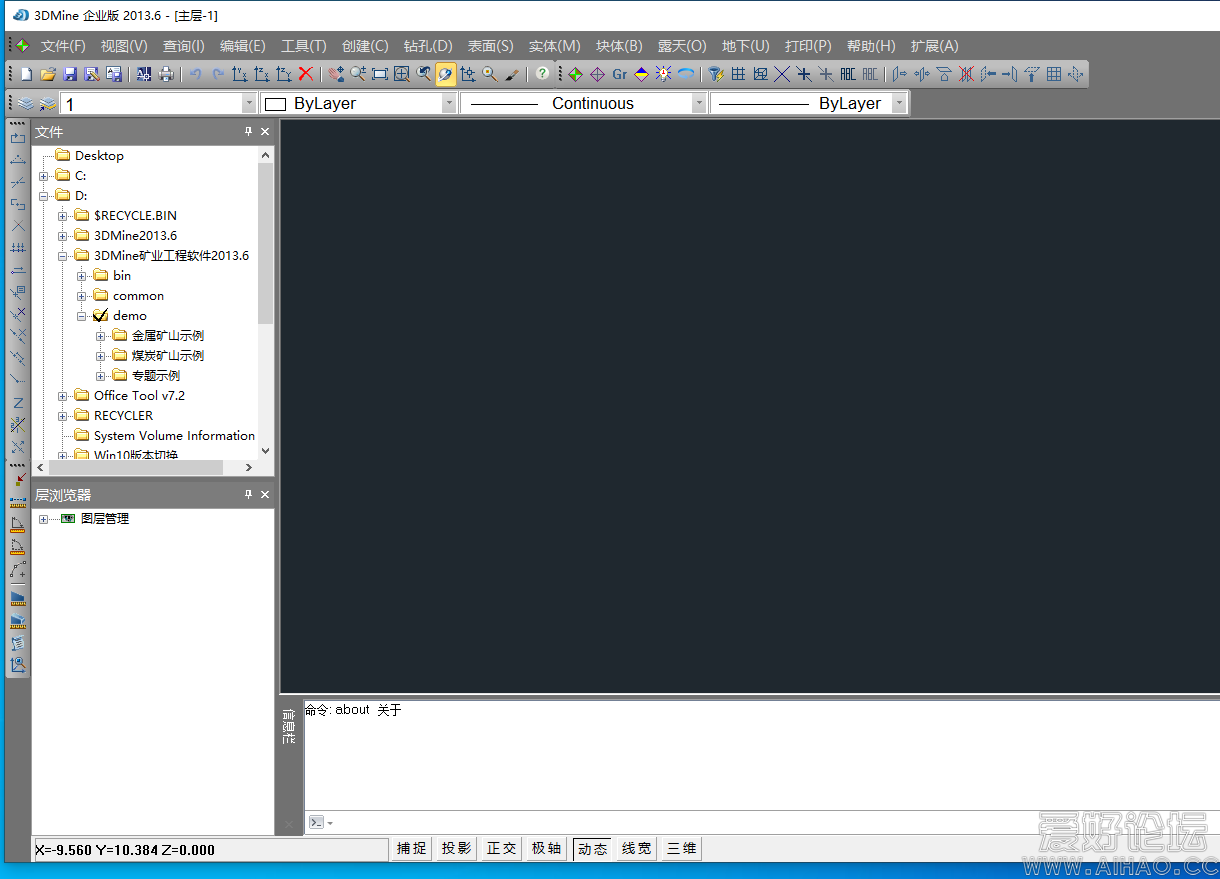This screenshot has width=1220, height=879.
Task: Toggle 正交 ortho mode in status bar
Action: pyautogui.click(x=501, y=849)
